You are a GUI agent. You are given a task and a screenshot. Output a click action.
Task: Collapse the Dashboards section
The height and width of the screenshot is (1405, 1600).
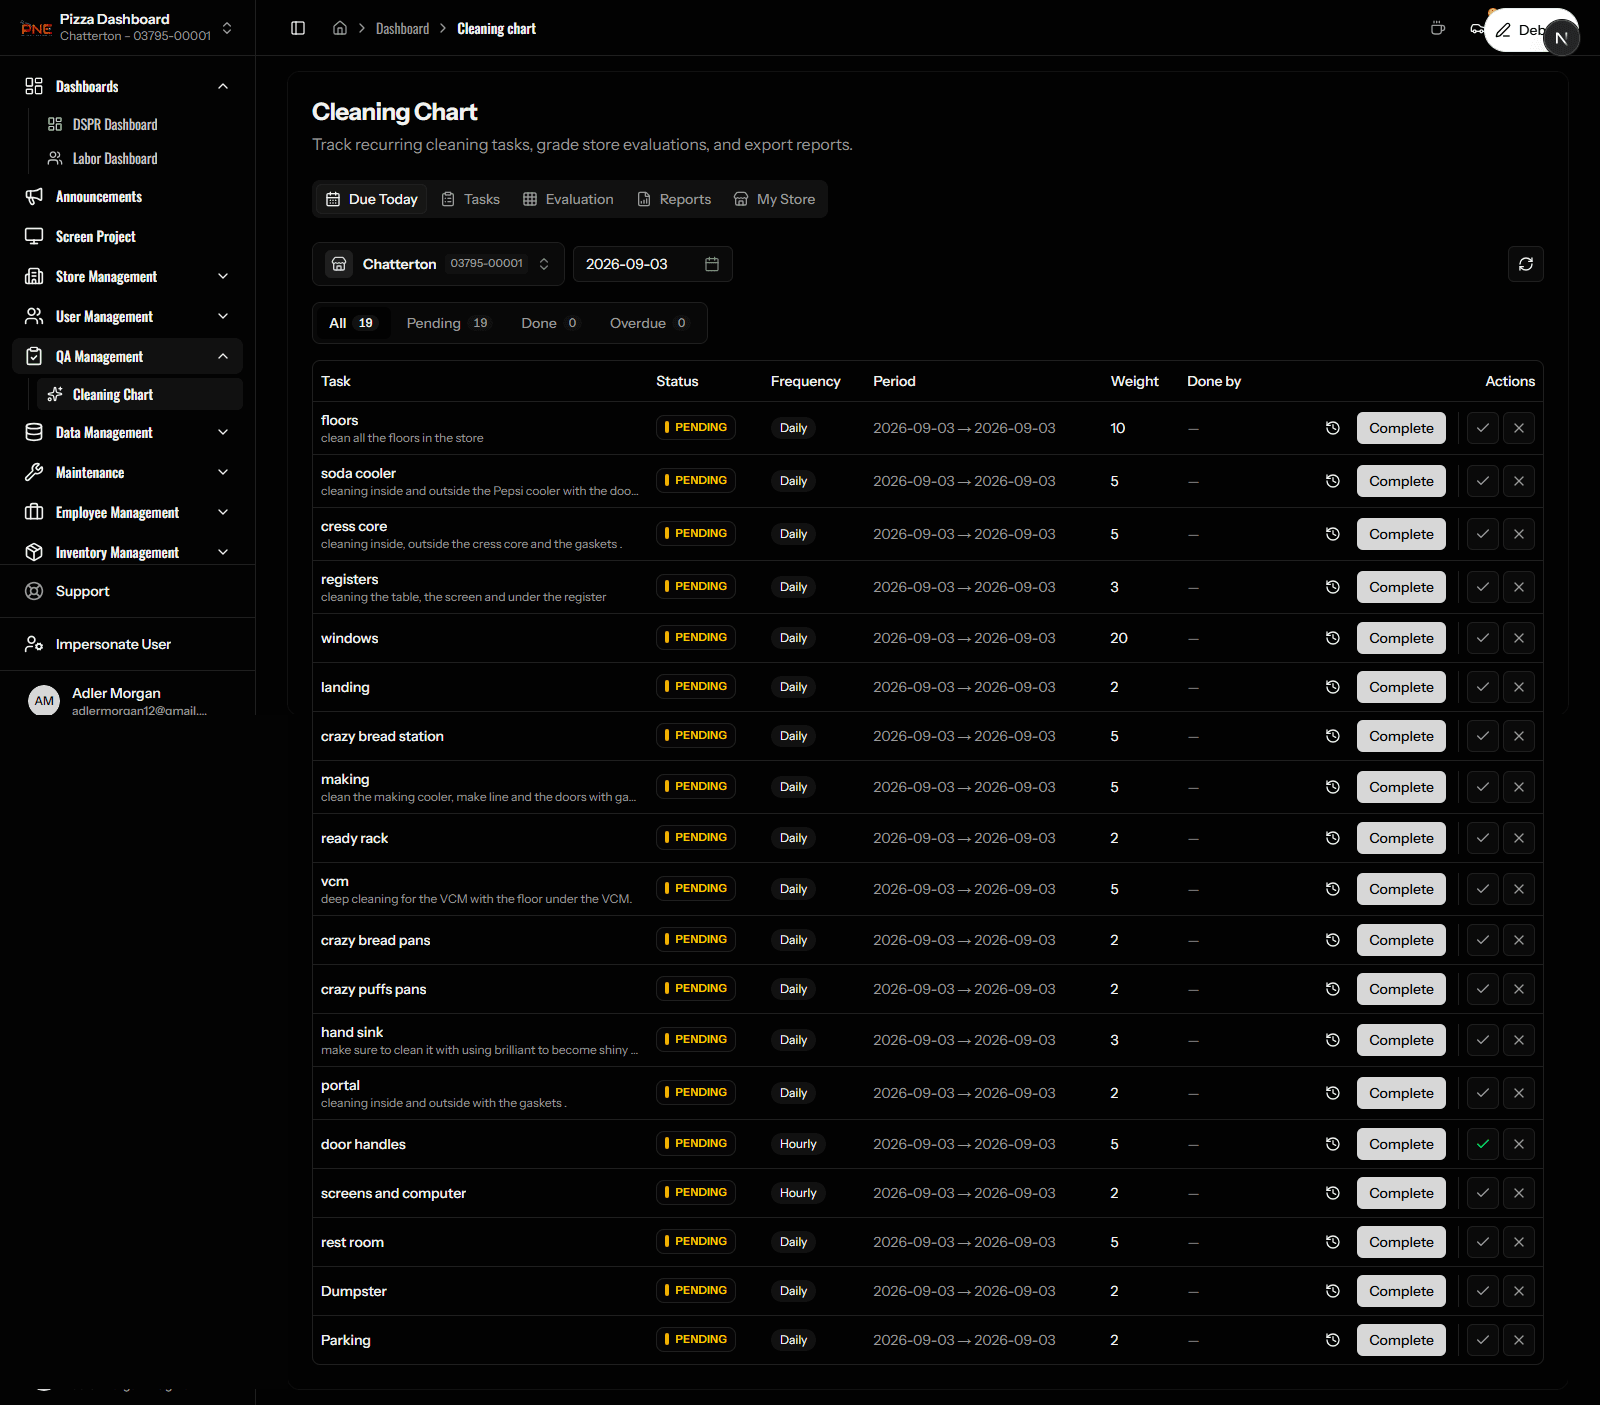click(x=127, y=86)
